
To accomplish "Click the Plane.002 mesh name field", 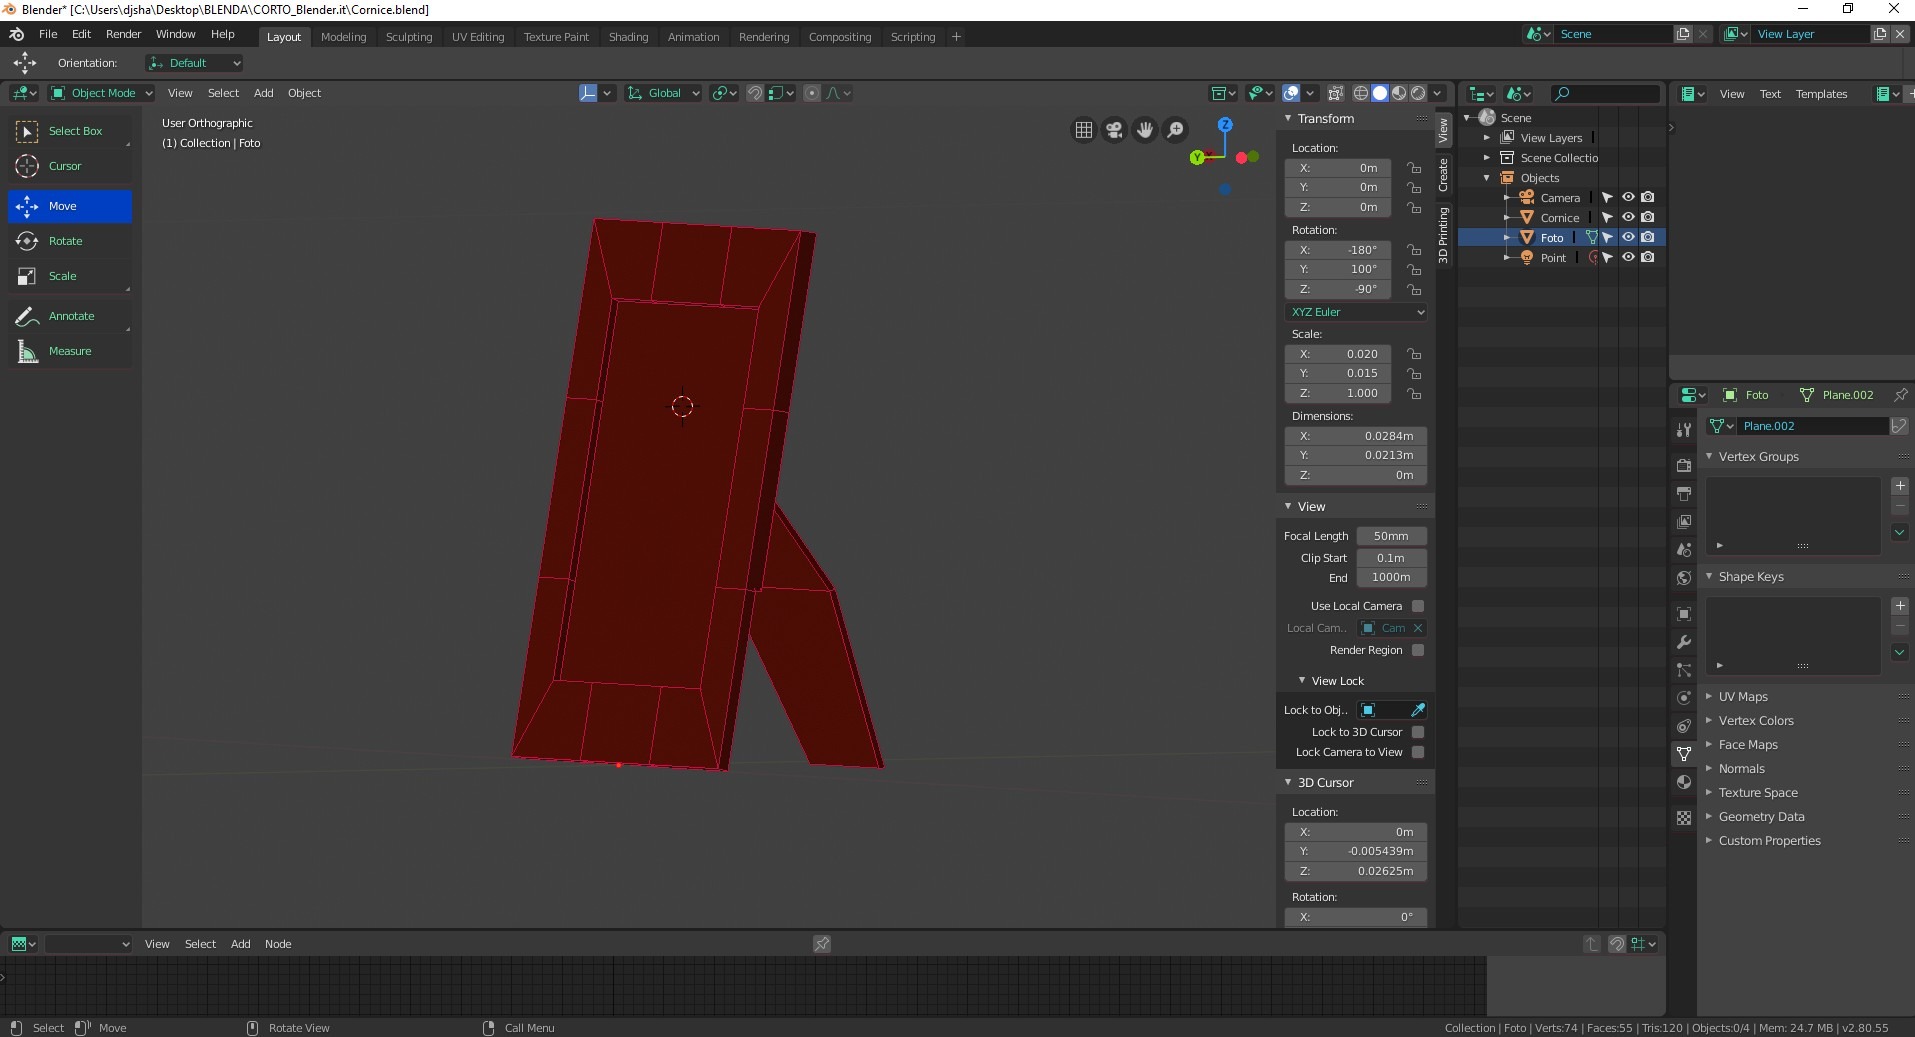I will (1812, 426).
